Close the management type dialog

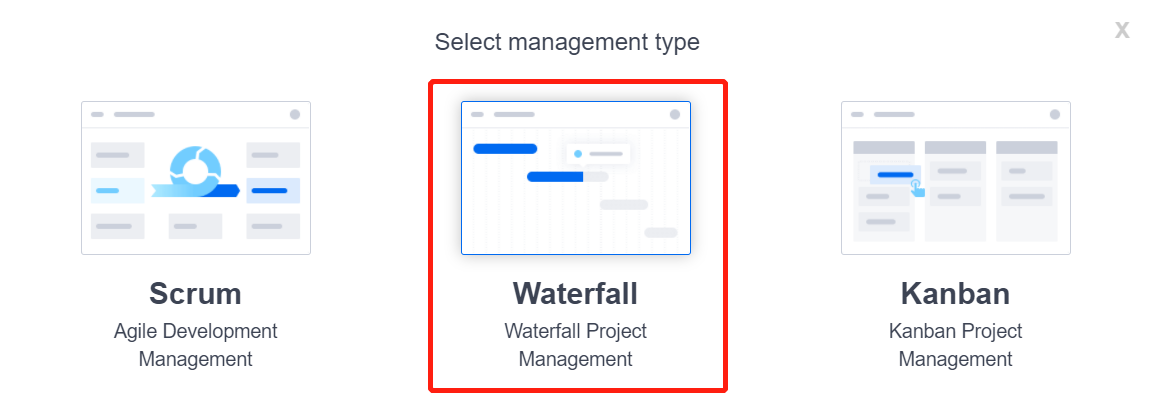[x=1122, y=31]
